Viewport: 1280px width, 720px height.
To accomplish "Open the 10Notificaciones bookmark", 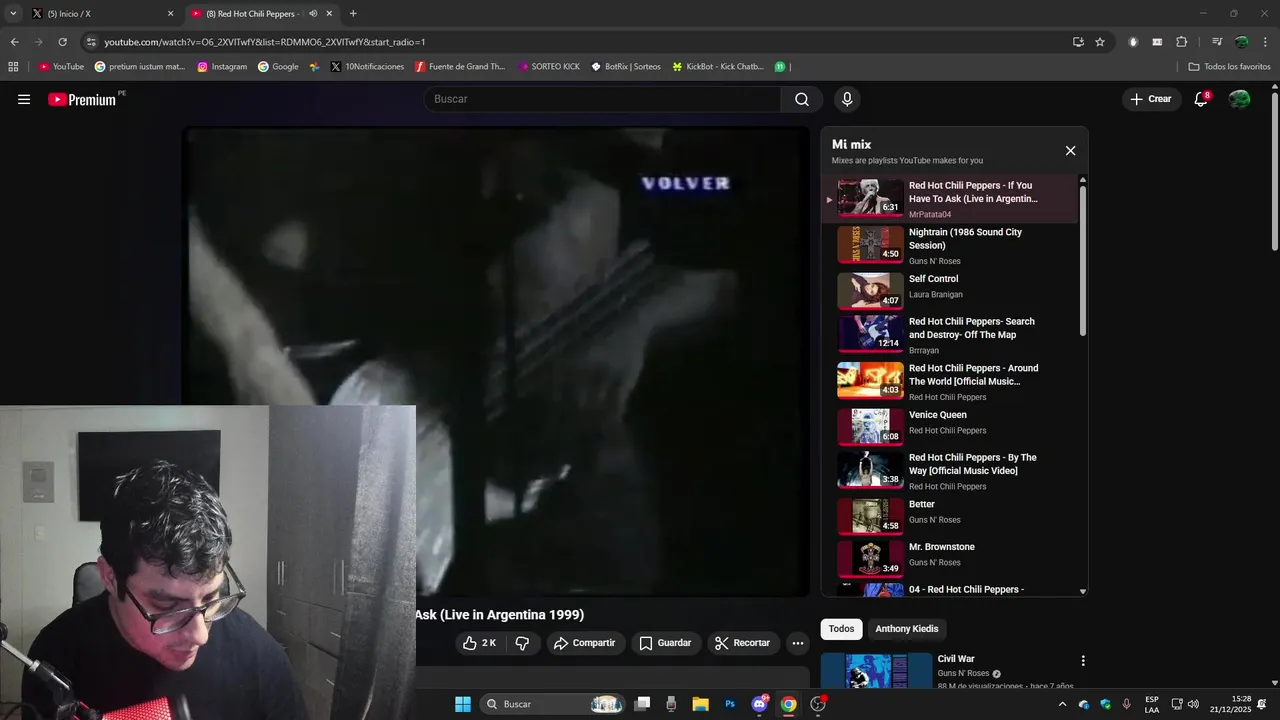I will tap(367, 67).
